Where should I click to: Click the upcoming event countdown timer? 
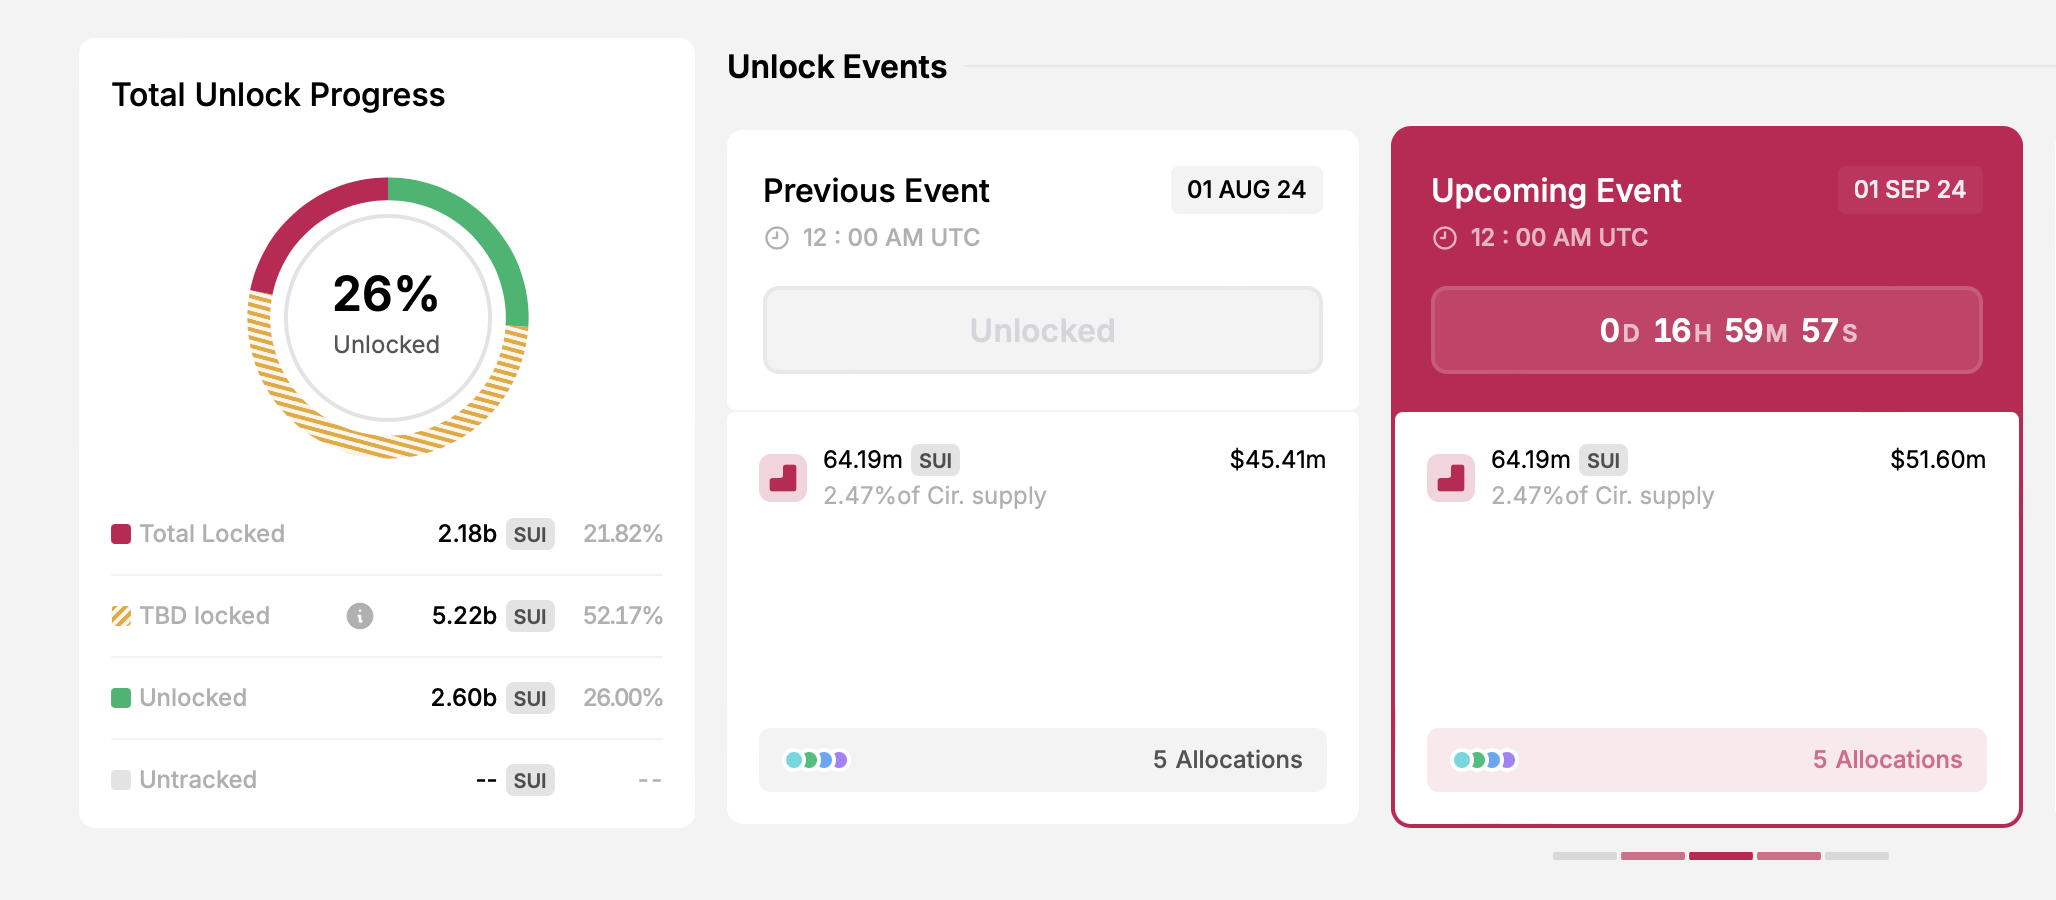click(1706, 330)
